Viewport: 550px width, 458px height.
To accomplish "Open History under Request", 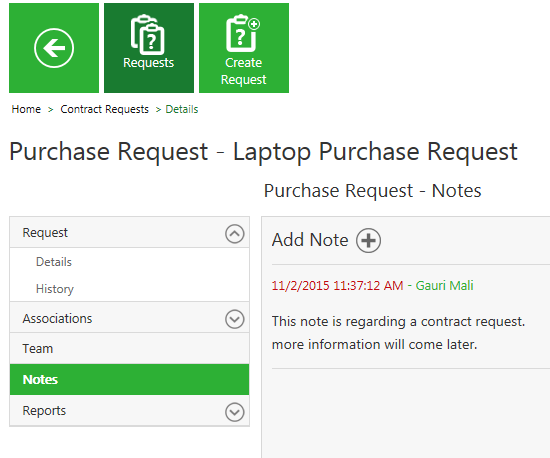I will 55,289.
